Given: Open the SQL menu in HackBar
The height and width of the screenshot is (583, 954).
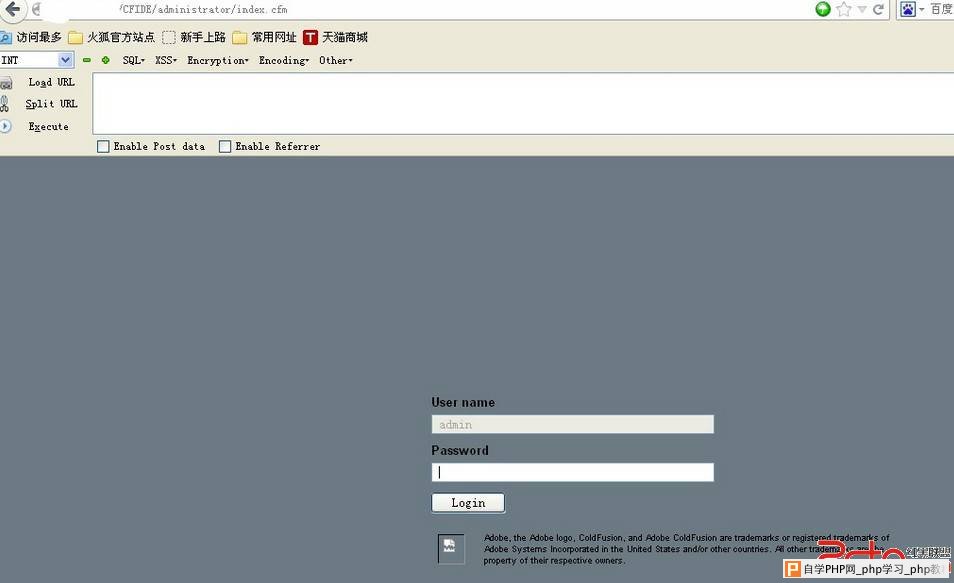Looking at the screenshot, I should (133, 60).
